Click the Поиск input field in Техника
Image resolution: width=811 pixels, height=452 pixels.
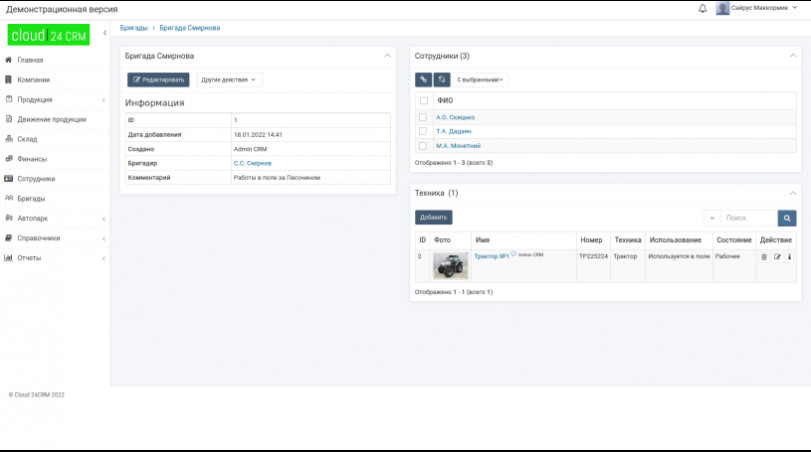747,217
